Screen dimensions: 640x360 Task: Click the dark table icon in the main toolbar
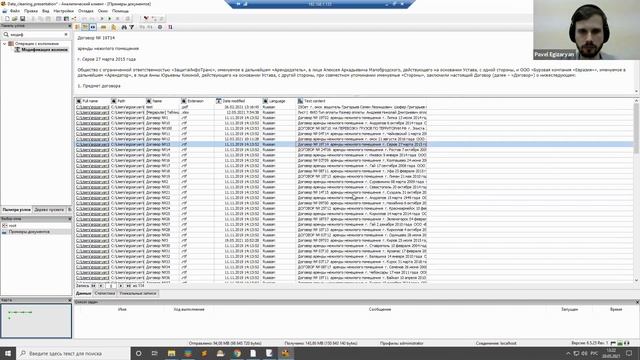(66, 19)
